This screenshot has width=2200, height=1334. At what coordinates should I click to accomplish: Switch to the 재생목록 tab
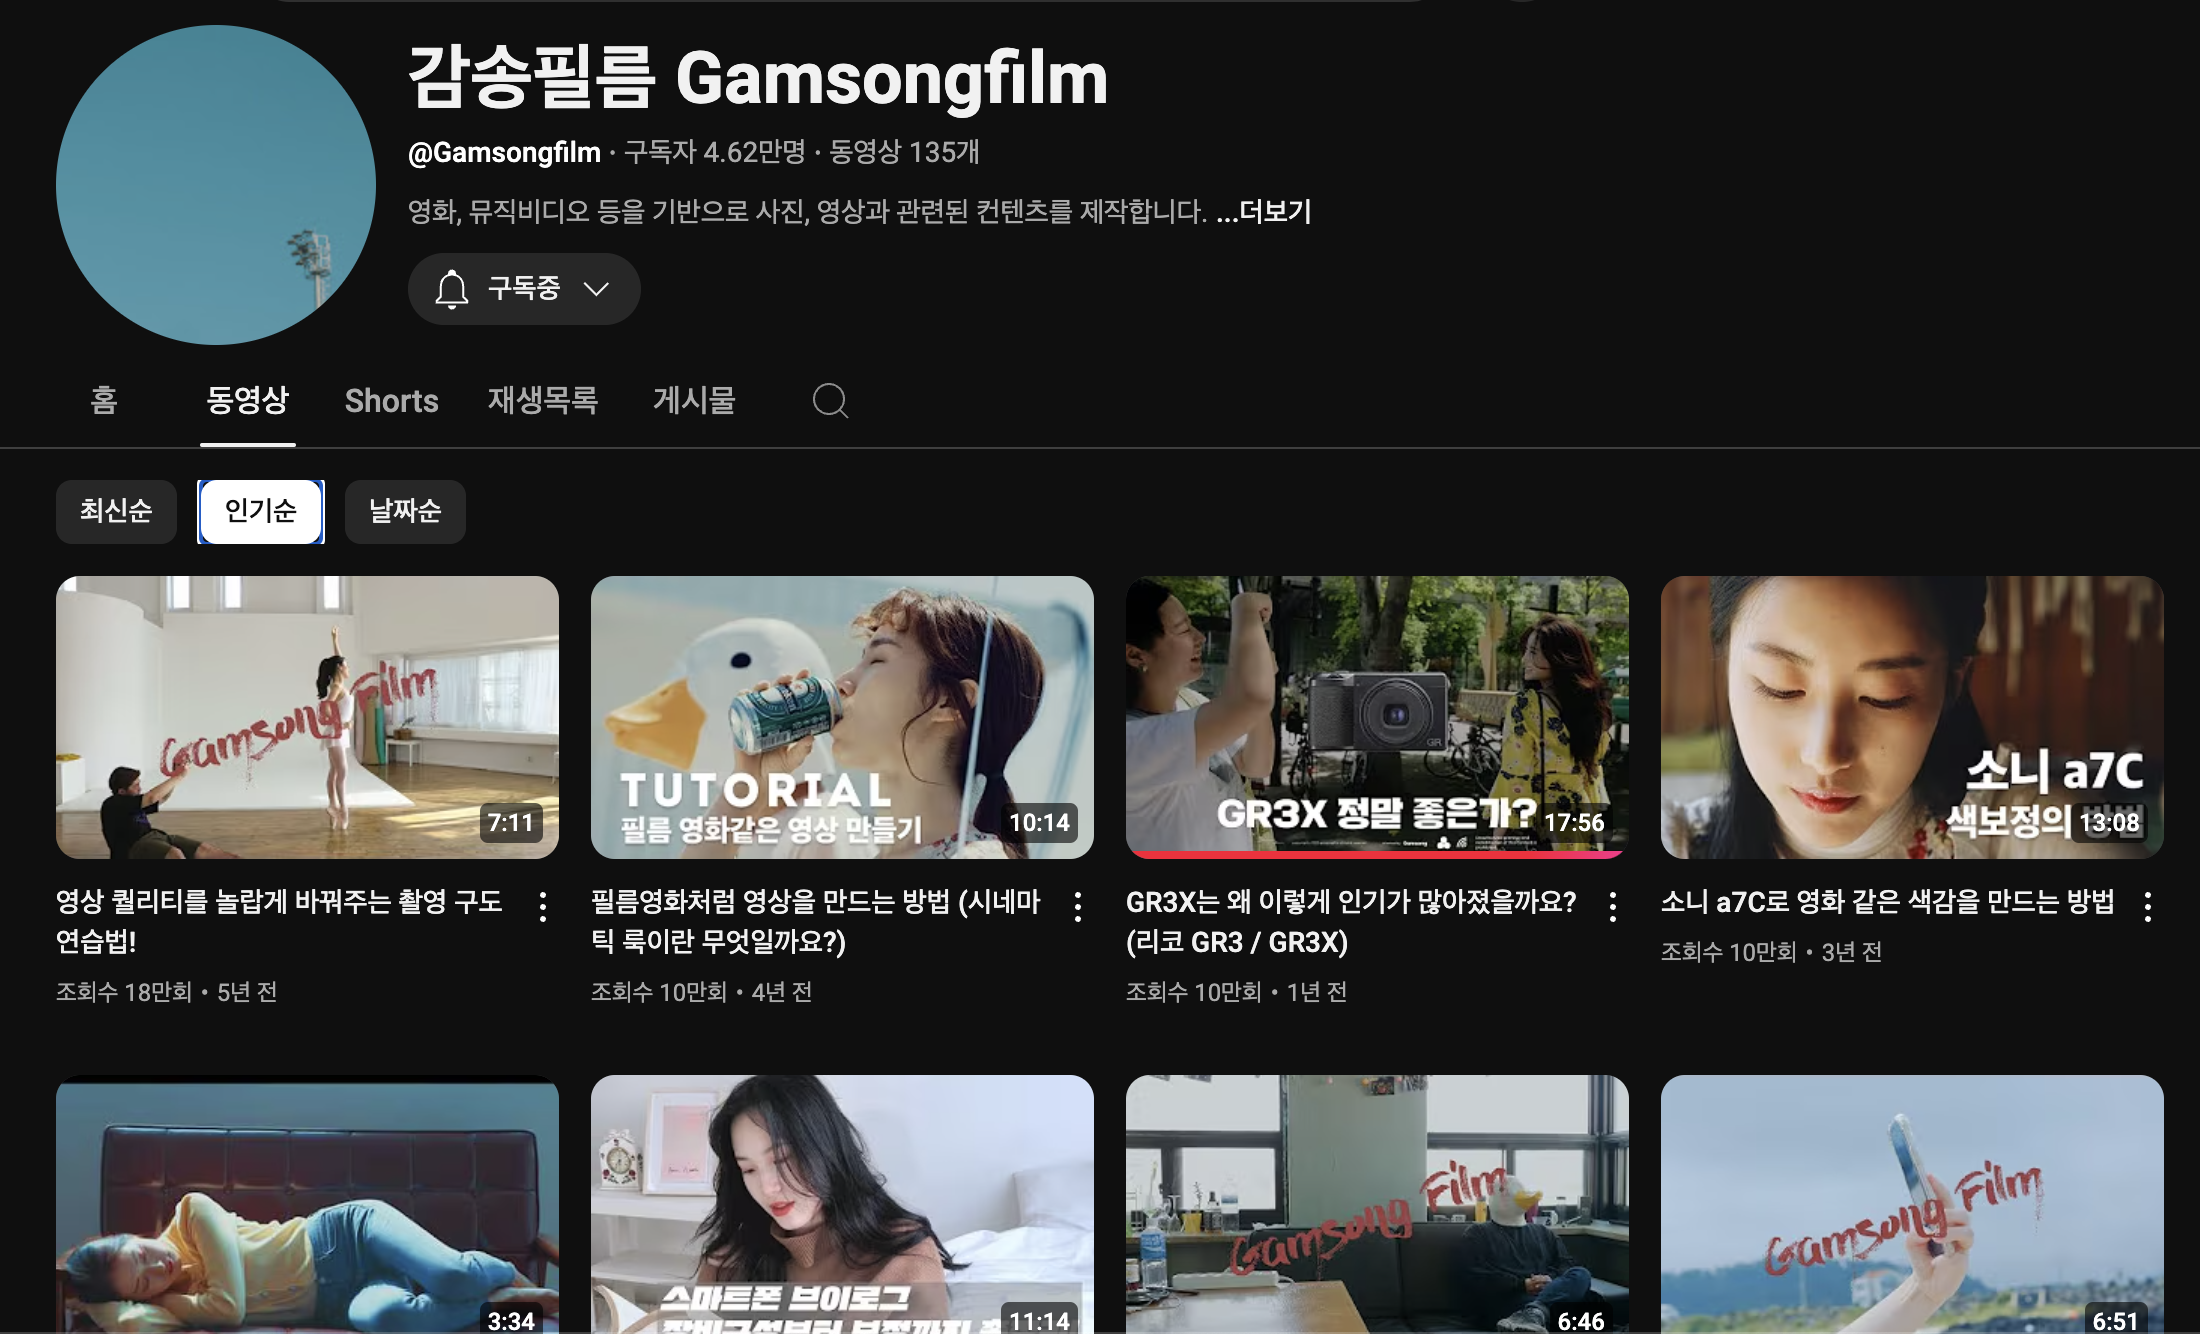543,401
